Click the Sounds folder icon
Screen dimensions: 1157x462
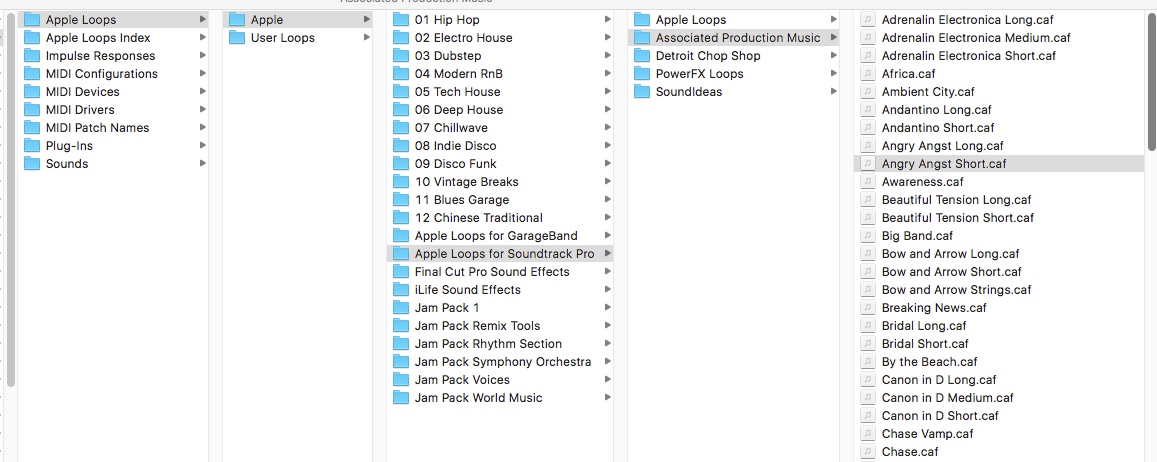coord(32,164)
